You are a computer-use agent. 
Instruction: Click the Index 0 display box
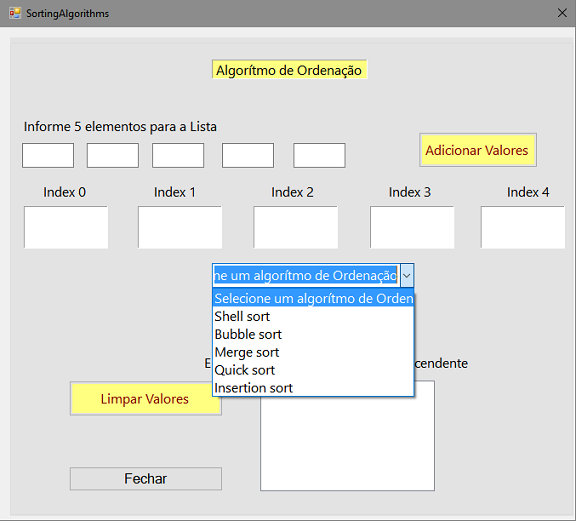(x=66, y=227)
